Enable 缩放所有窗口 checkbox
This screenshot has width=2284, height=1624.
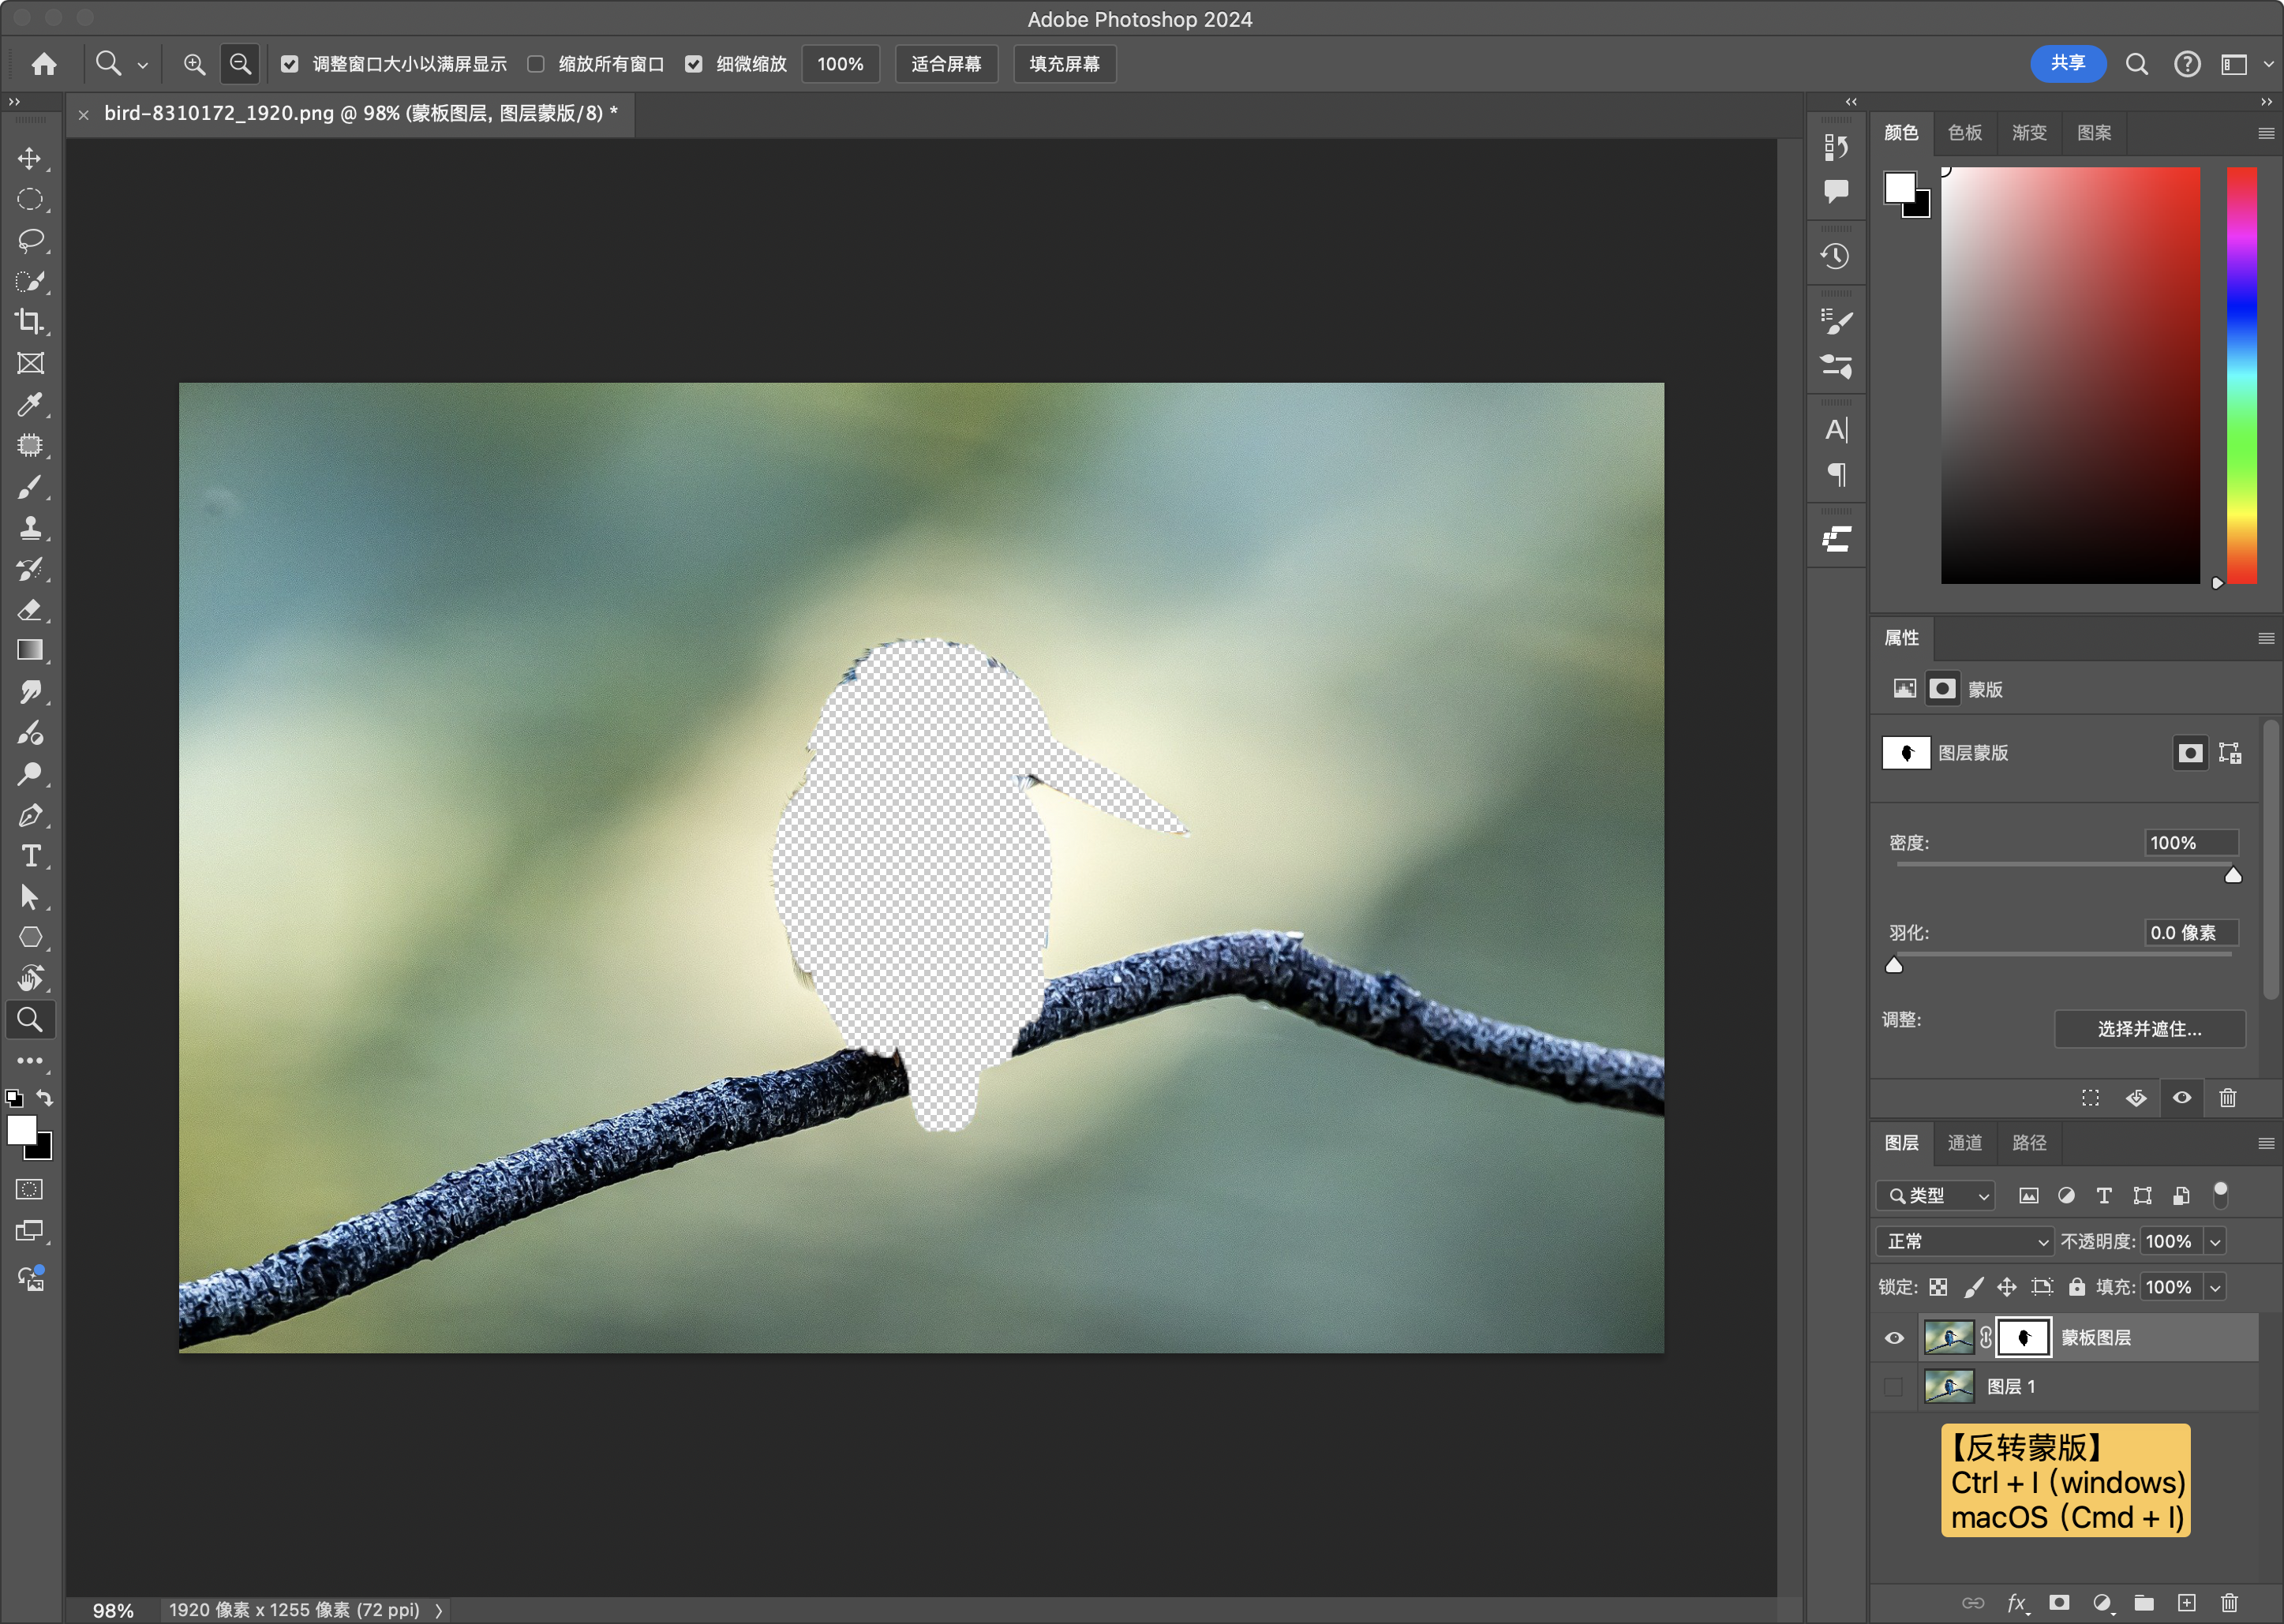[x=536, y=64]
